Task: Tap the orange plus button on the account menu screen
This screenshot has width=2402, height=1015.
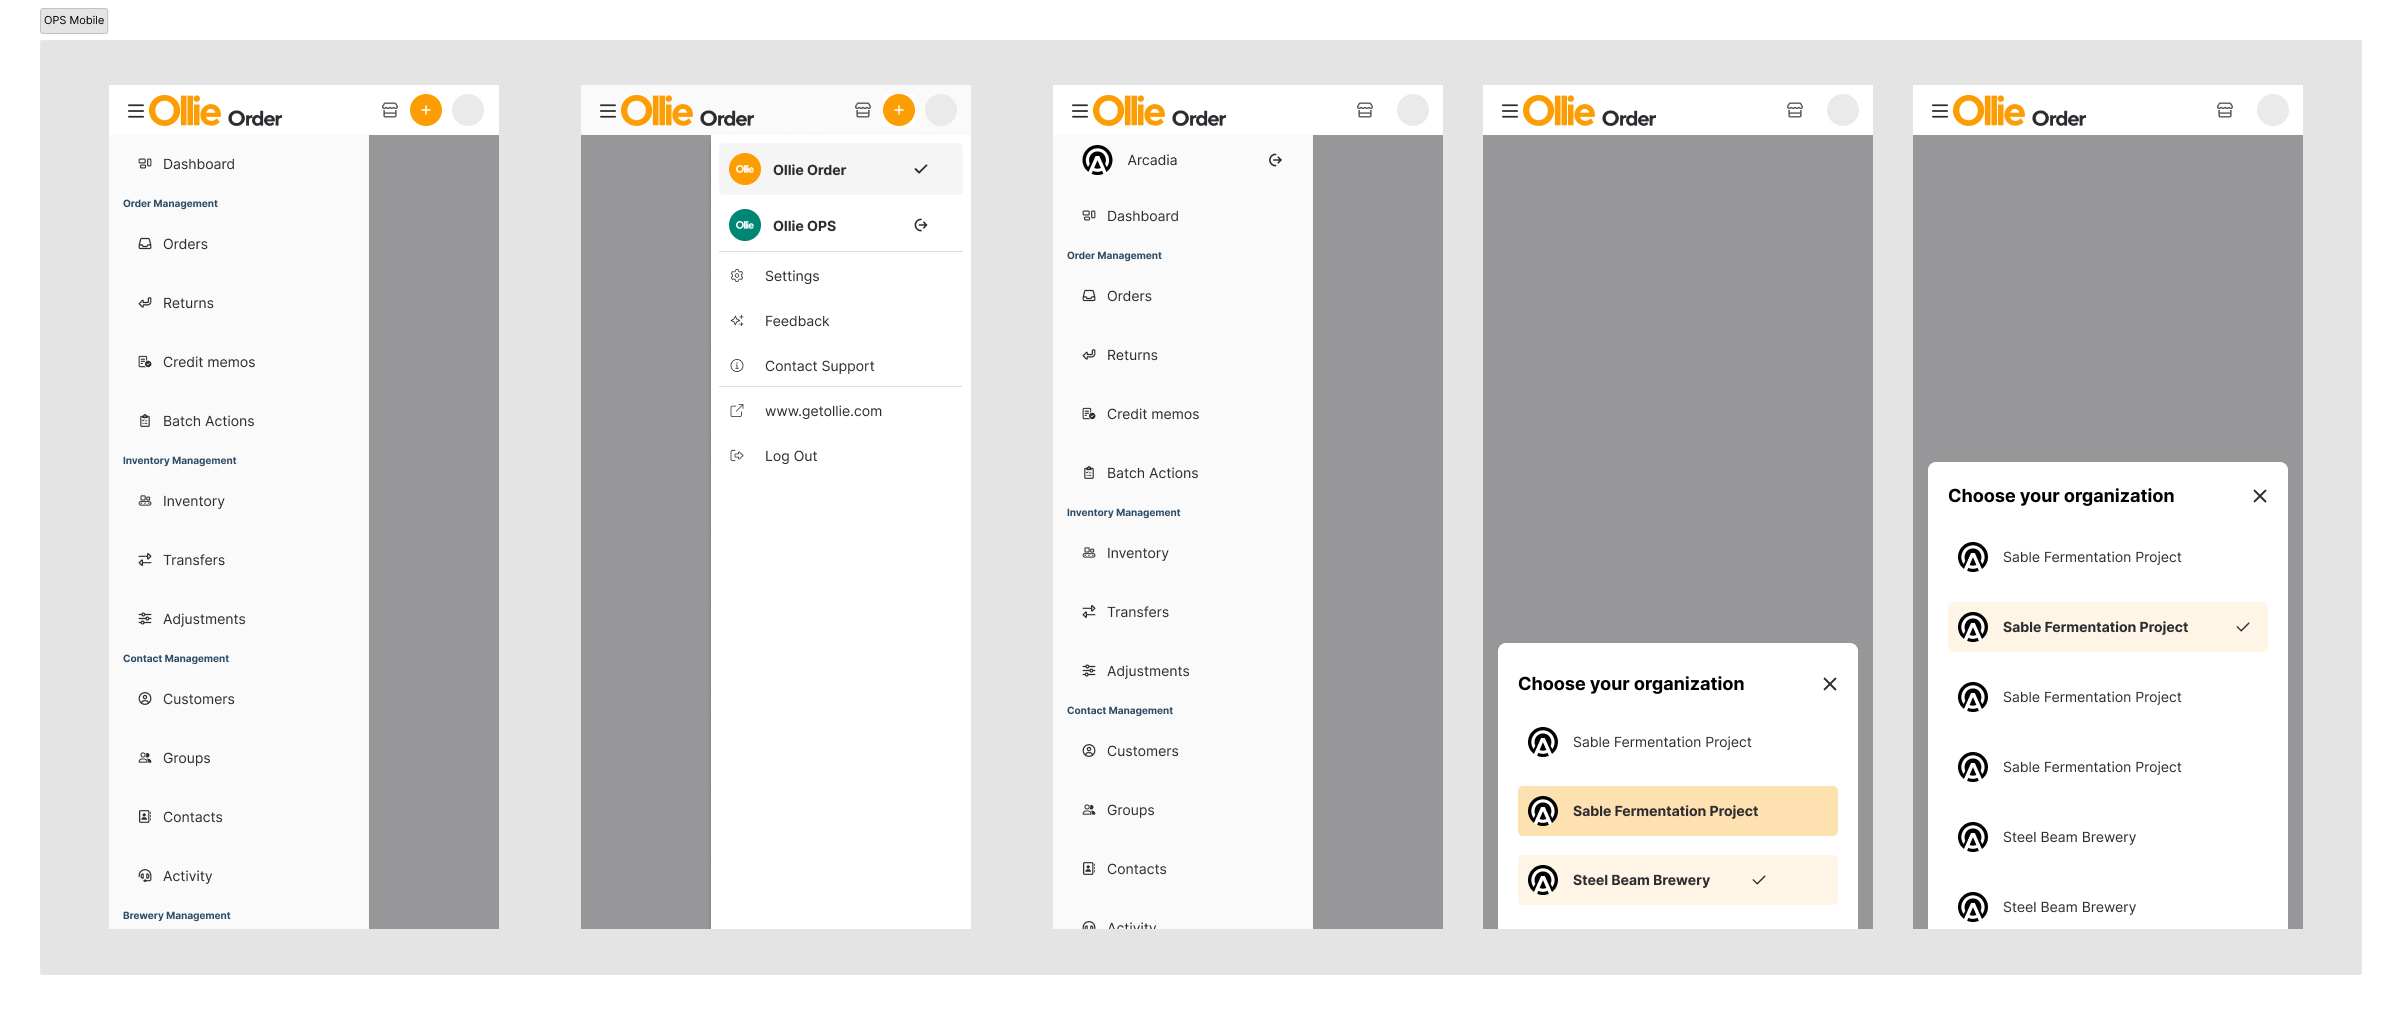Action: pos(899,110)
